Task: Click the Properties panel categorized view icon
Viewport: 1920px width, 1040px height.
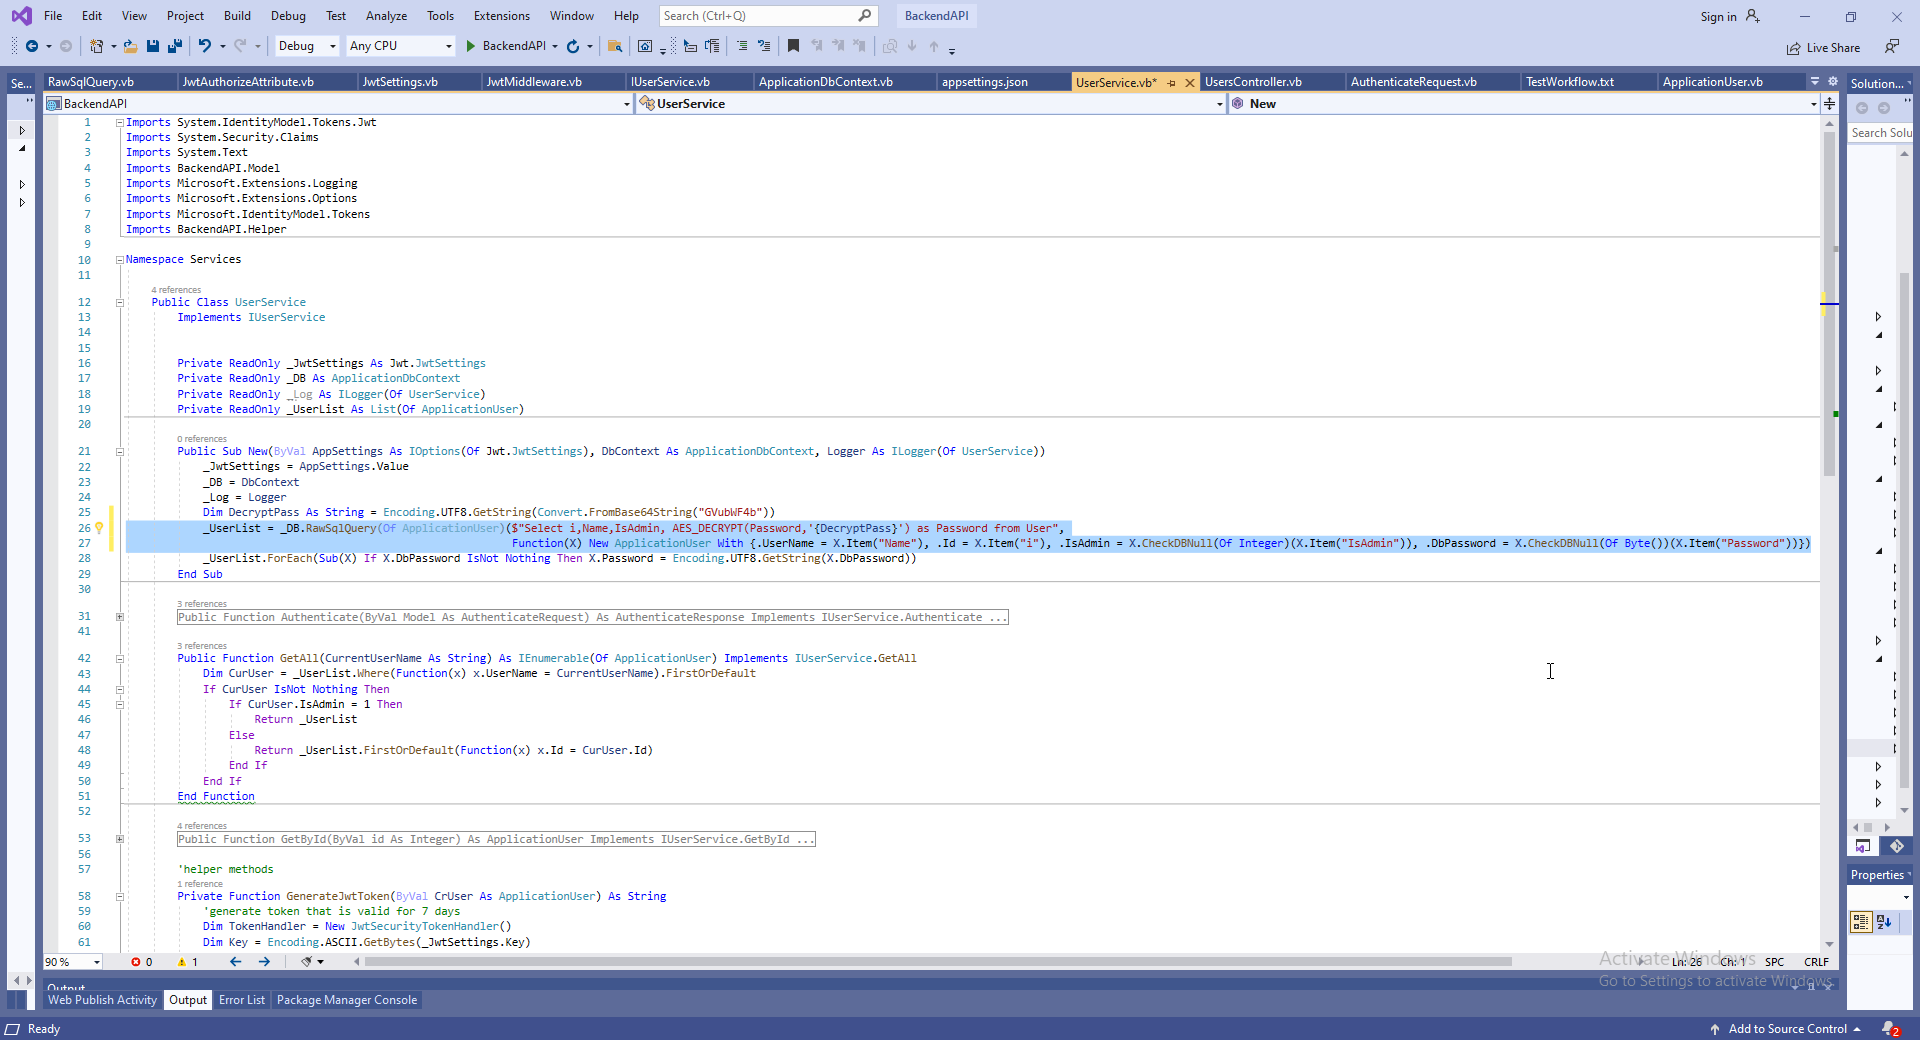Action: point(1861,922)
